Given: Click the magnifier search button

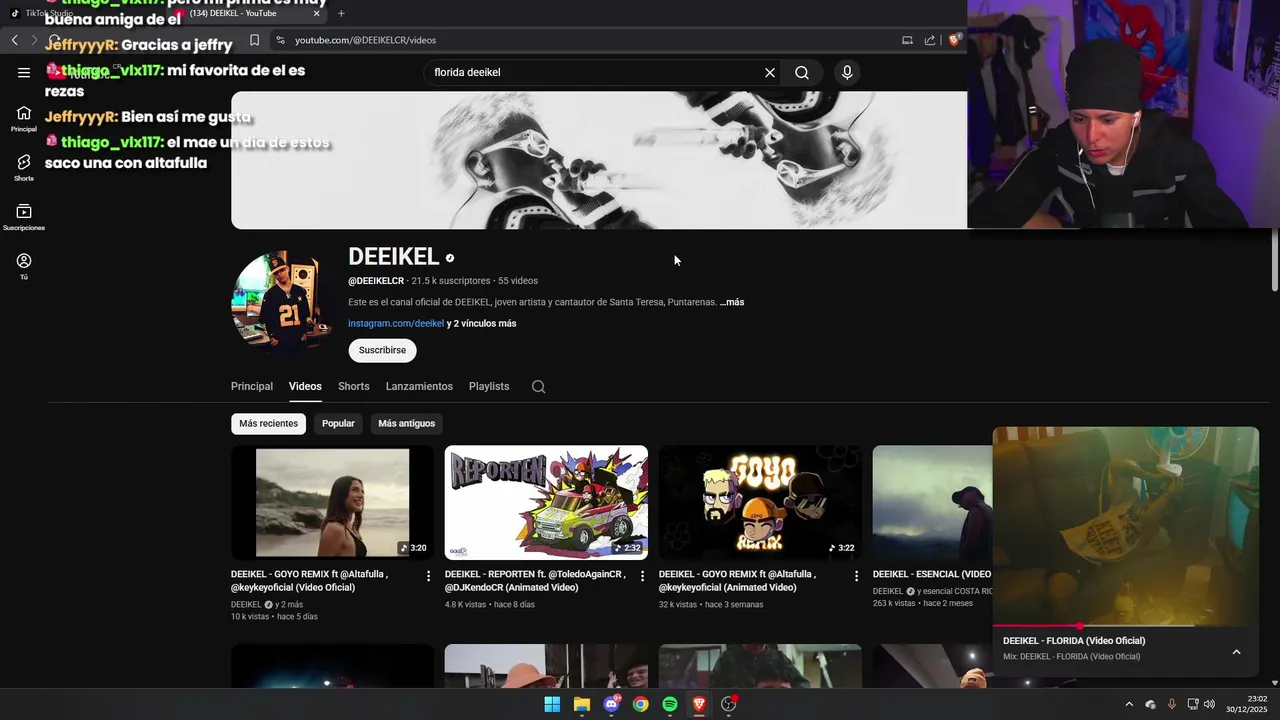Looking at the screenshot, I should (802, 72).
